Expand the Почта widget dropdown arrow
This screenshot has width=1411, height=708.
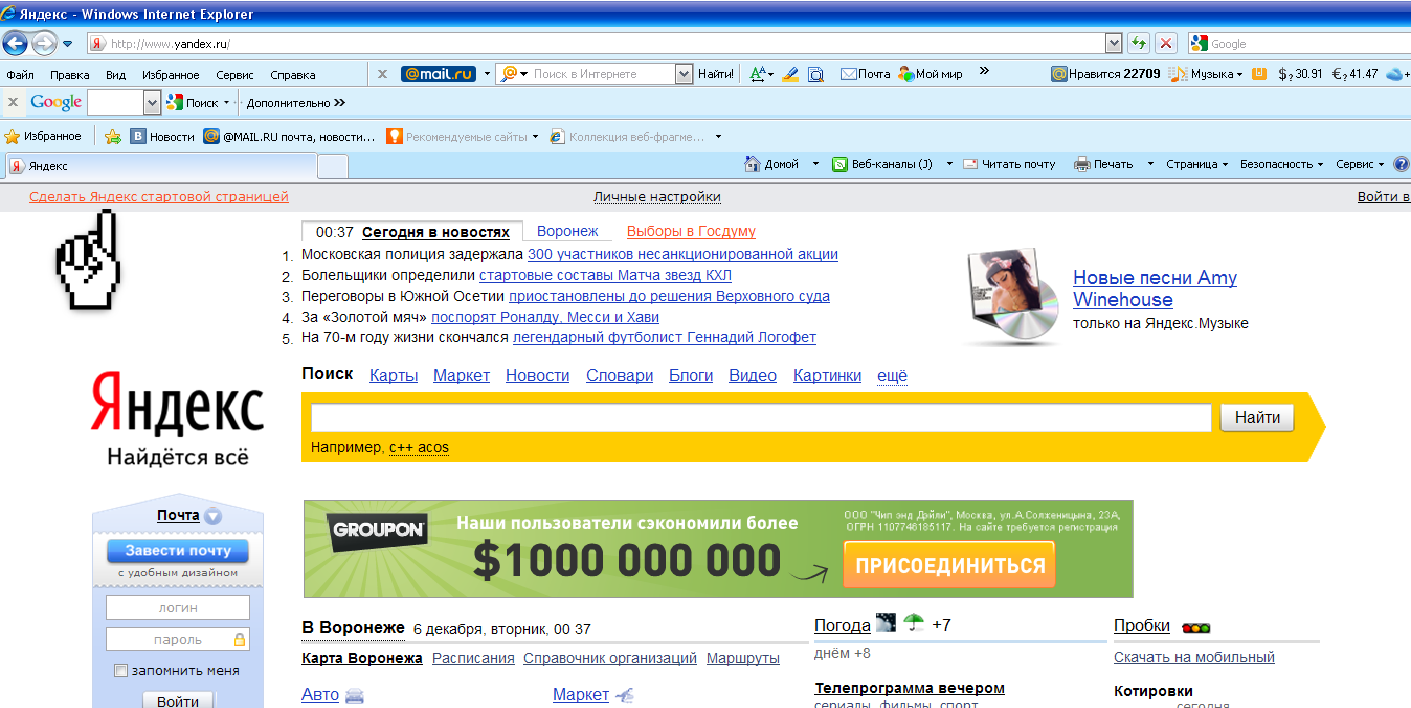coord(212,517)
